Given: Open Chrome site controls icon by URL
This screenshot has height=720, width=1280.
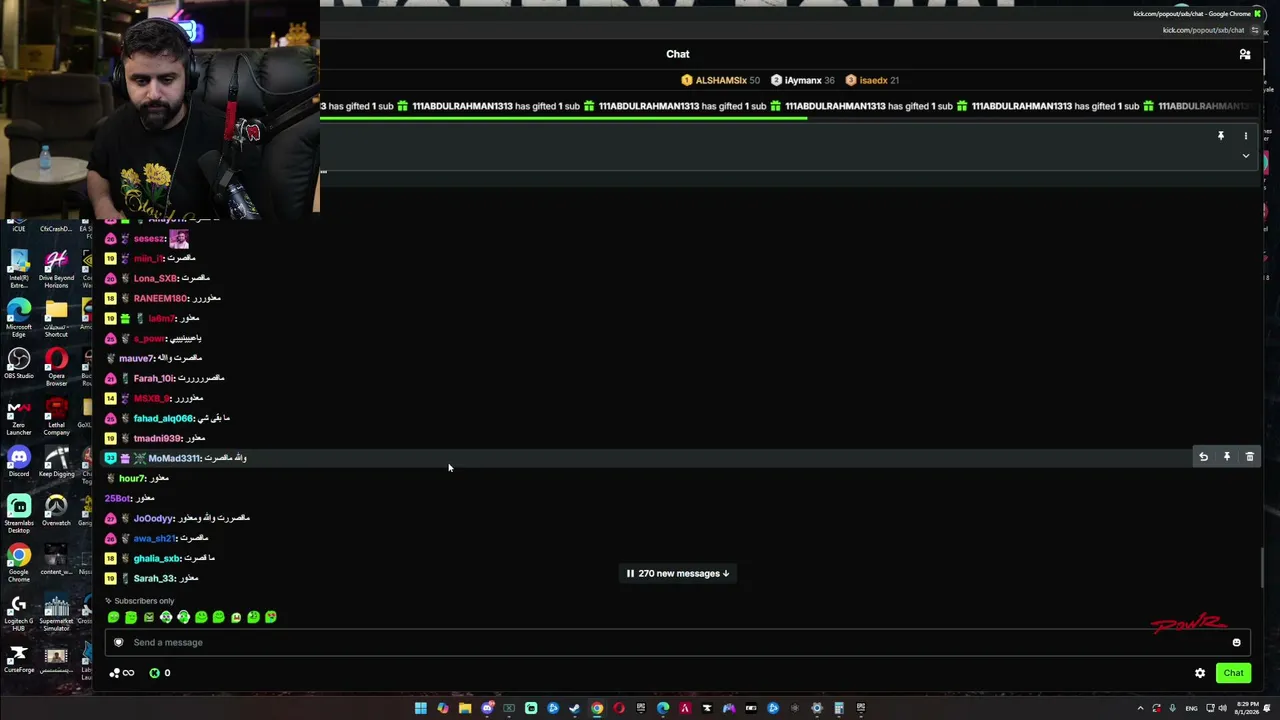Looking at the screenshot, I should (1255, 30).
